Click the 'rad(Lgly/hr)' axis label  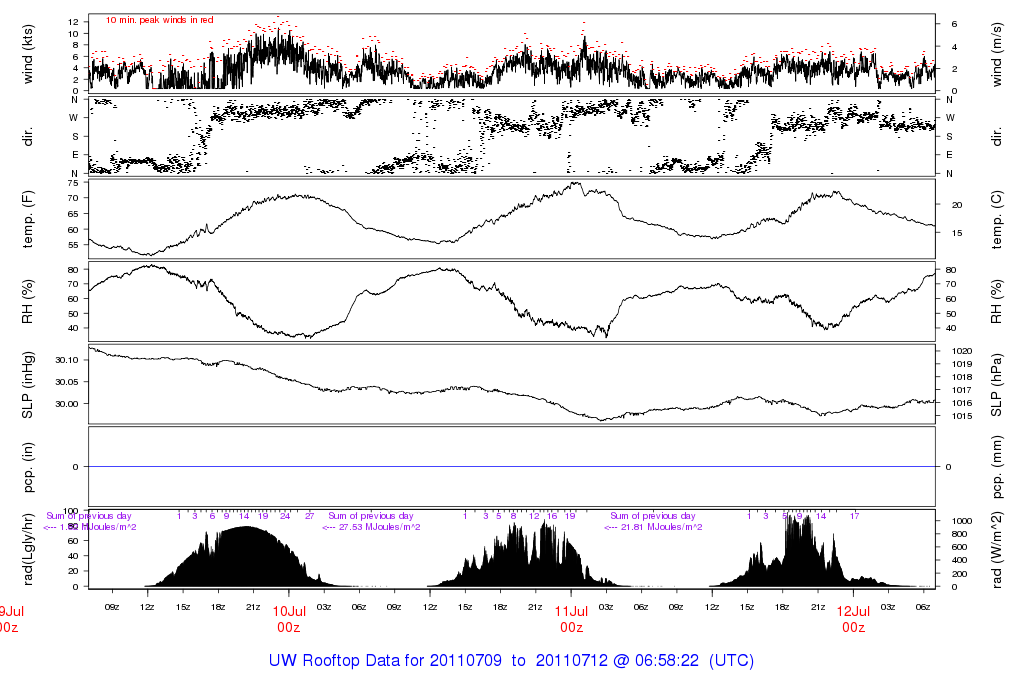click(x=27, y=549)
